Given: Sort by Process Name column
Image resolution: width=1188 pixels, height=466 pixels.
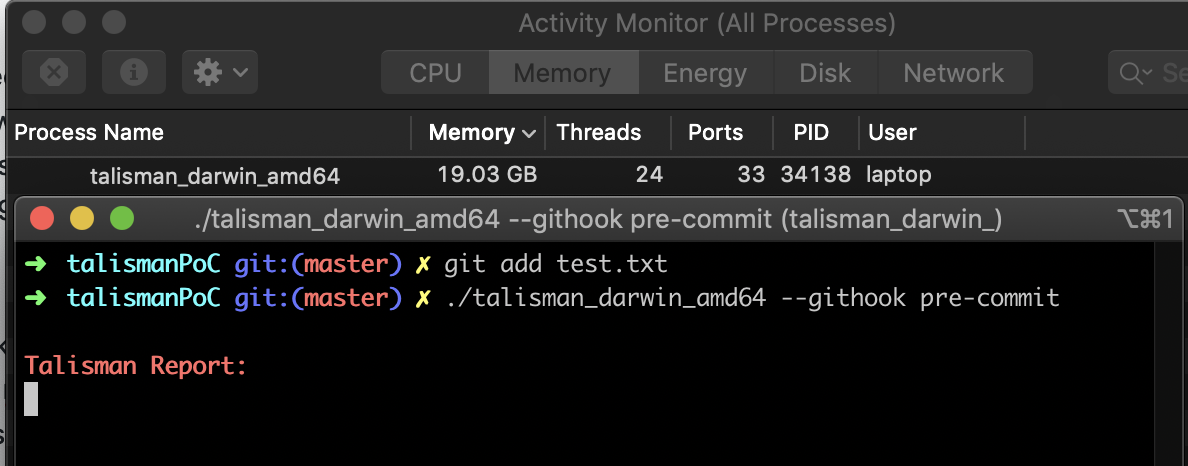Looking at the screenshot, I should [x=89, y=133].
